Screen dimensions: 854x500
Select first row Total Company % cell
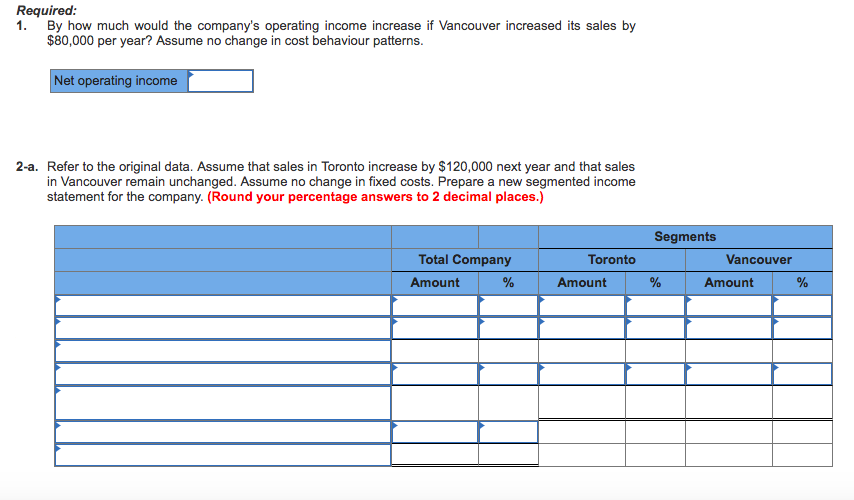click(508, 305)
